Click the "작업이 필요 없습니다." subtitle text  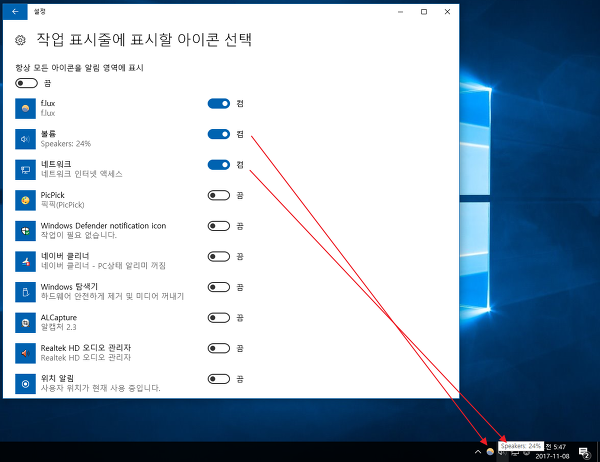click(78, 235)
